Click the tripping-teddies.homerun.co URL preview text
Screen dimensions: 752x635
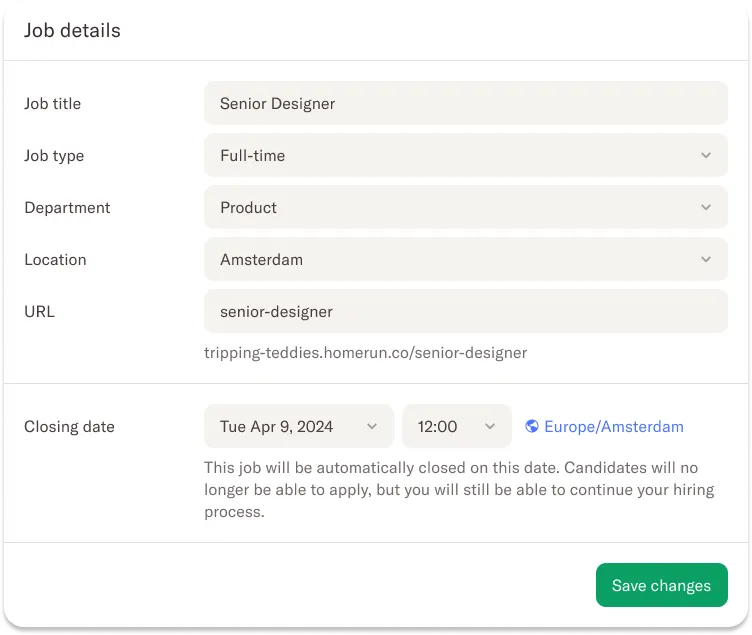pyautogui.click(x=365, y=352)
